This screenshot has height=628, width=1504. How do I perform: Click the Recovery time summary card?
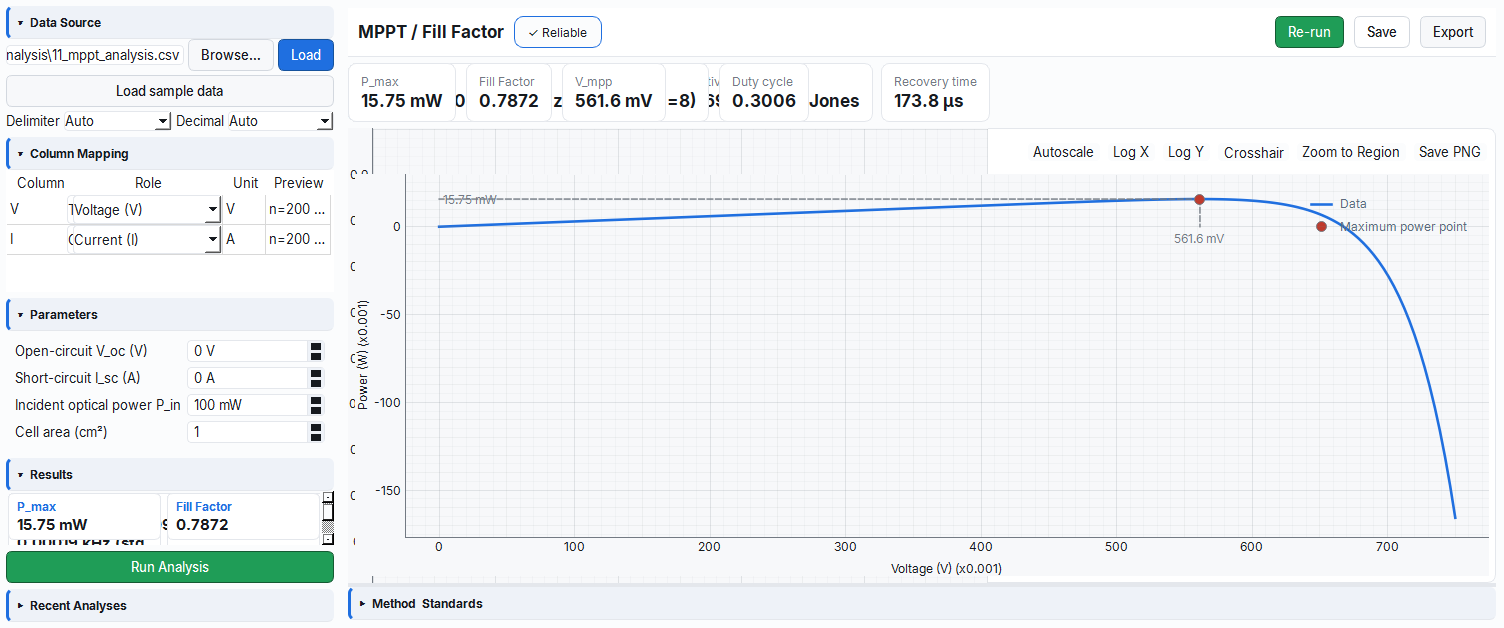tap(935, 93)
